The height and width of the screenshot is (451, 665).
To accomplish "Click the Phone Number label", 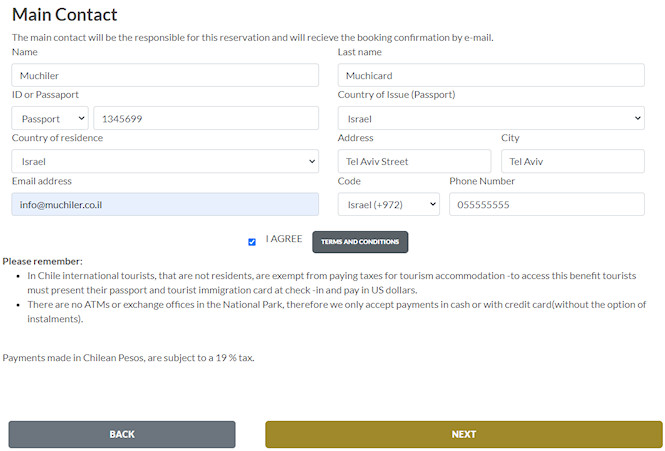I will click(x=482, y=181).
